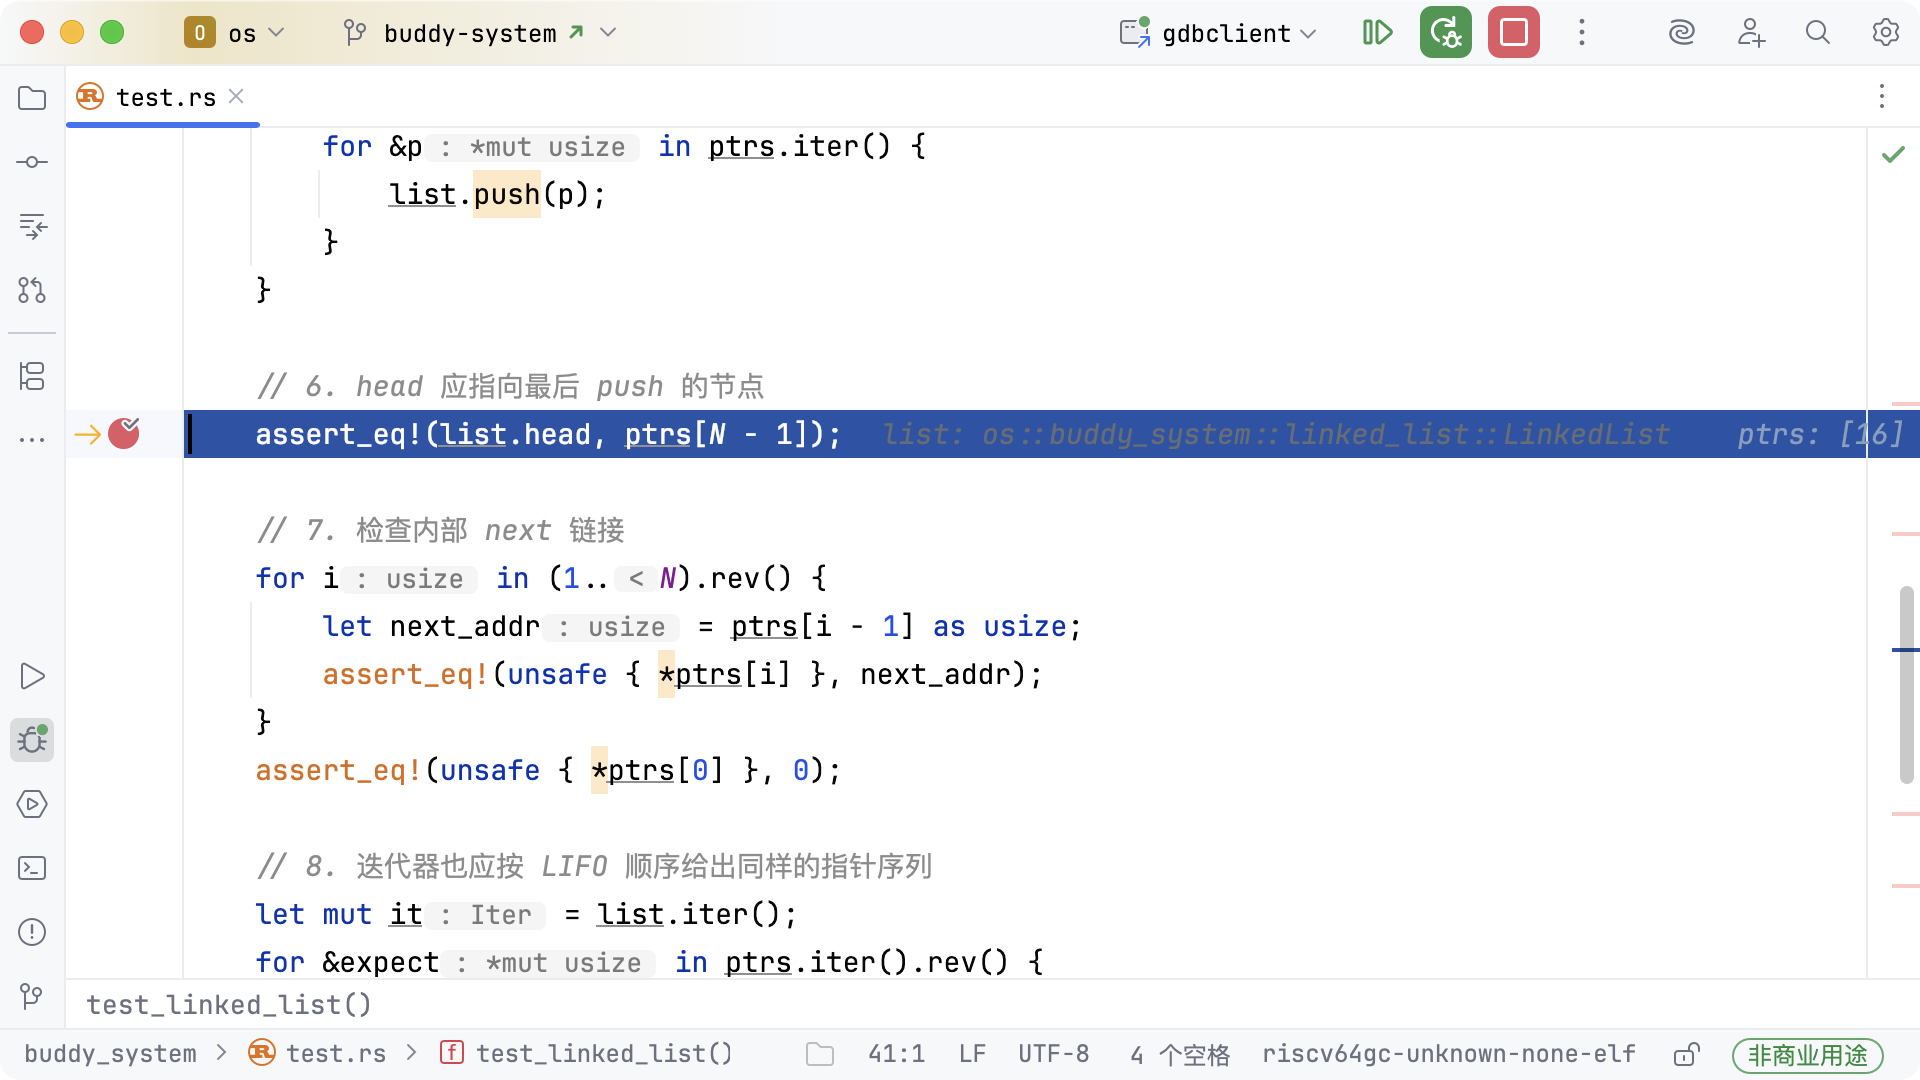Toggle read-only lock in status bar

coord(1686,1054)
